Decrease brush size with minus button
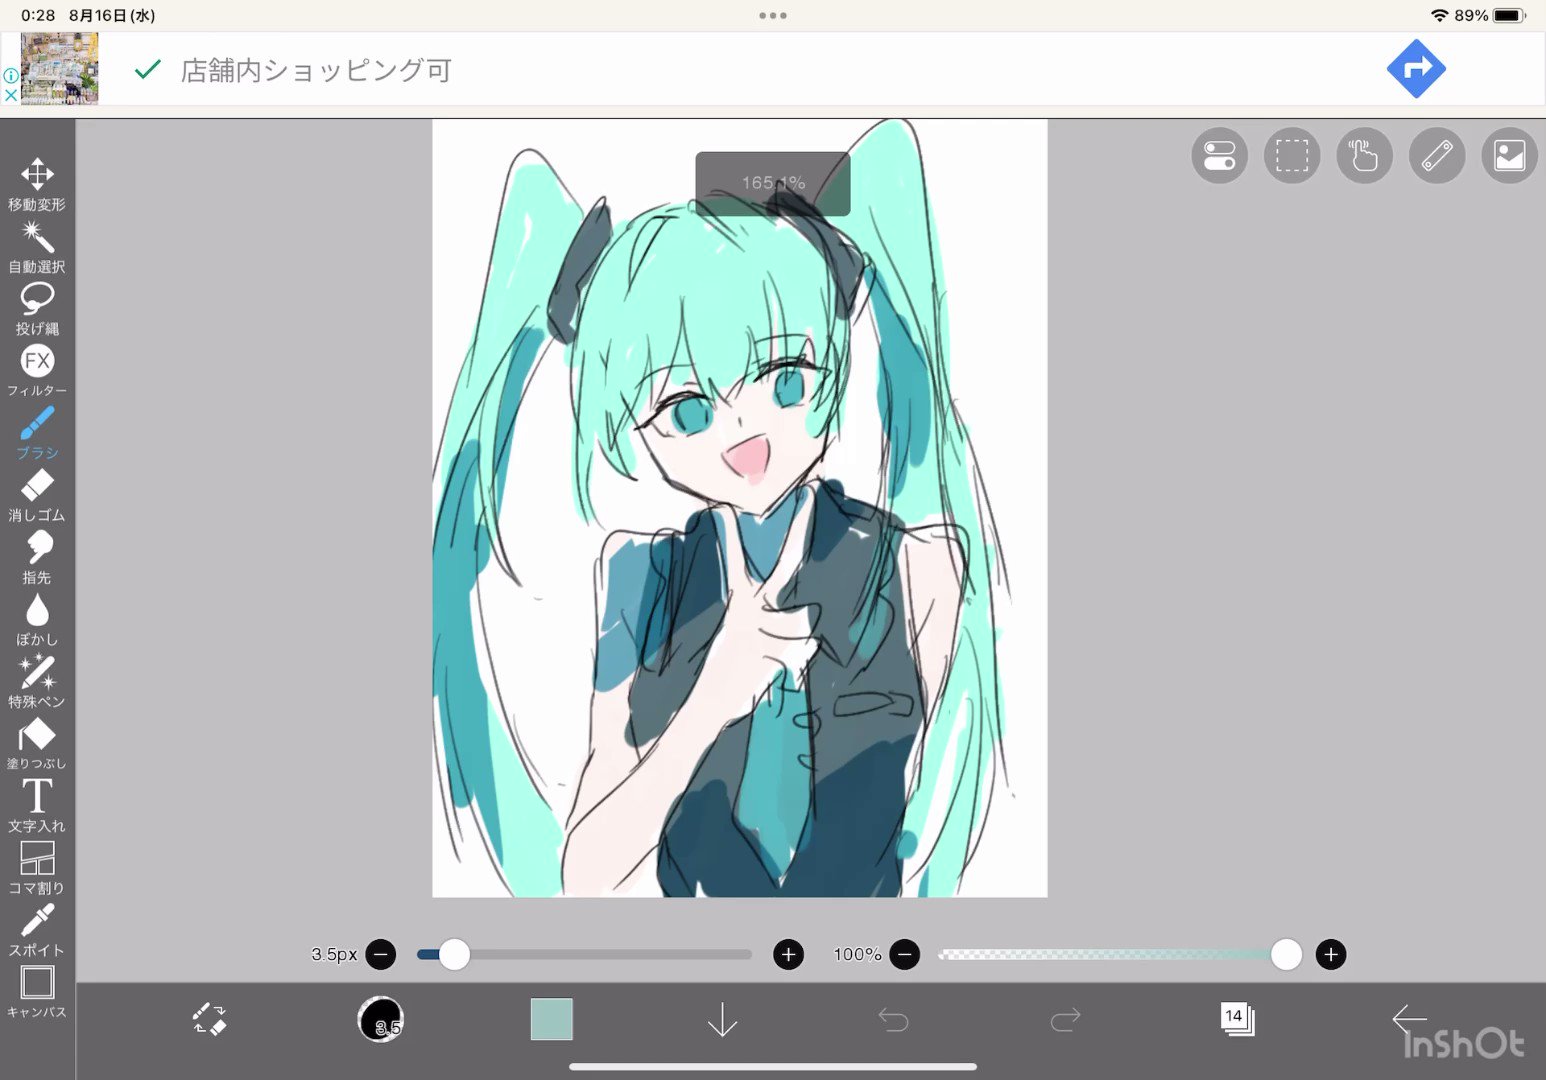Screen dimensions: 1546x1080 380,955
